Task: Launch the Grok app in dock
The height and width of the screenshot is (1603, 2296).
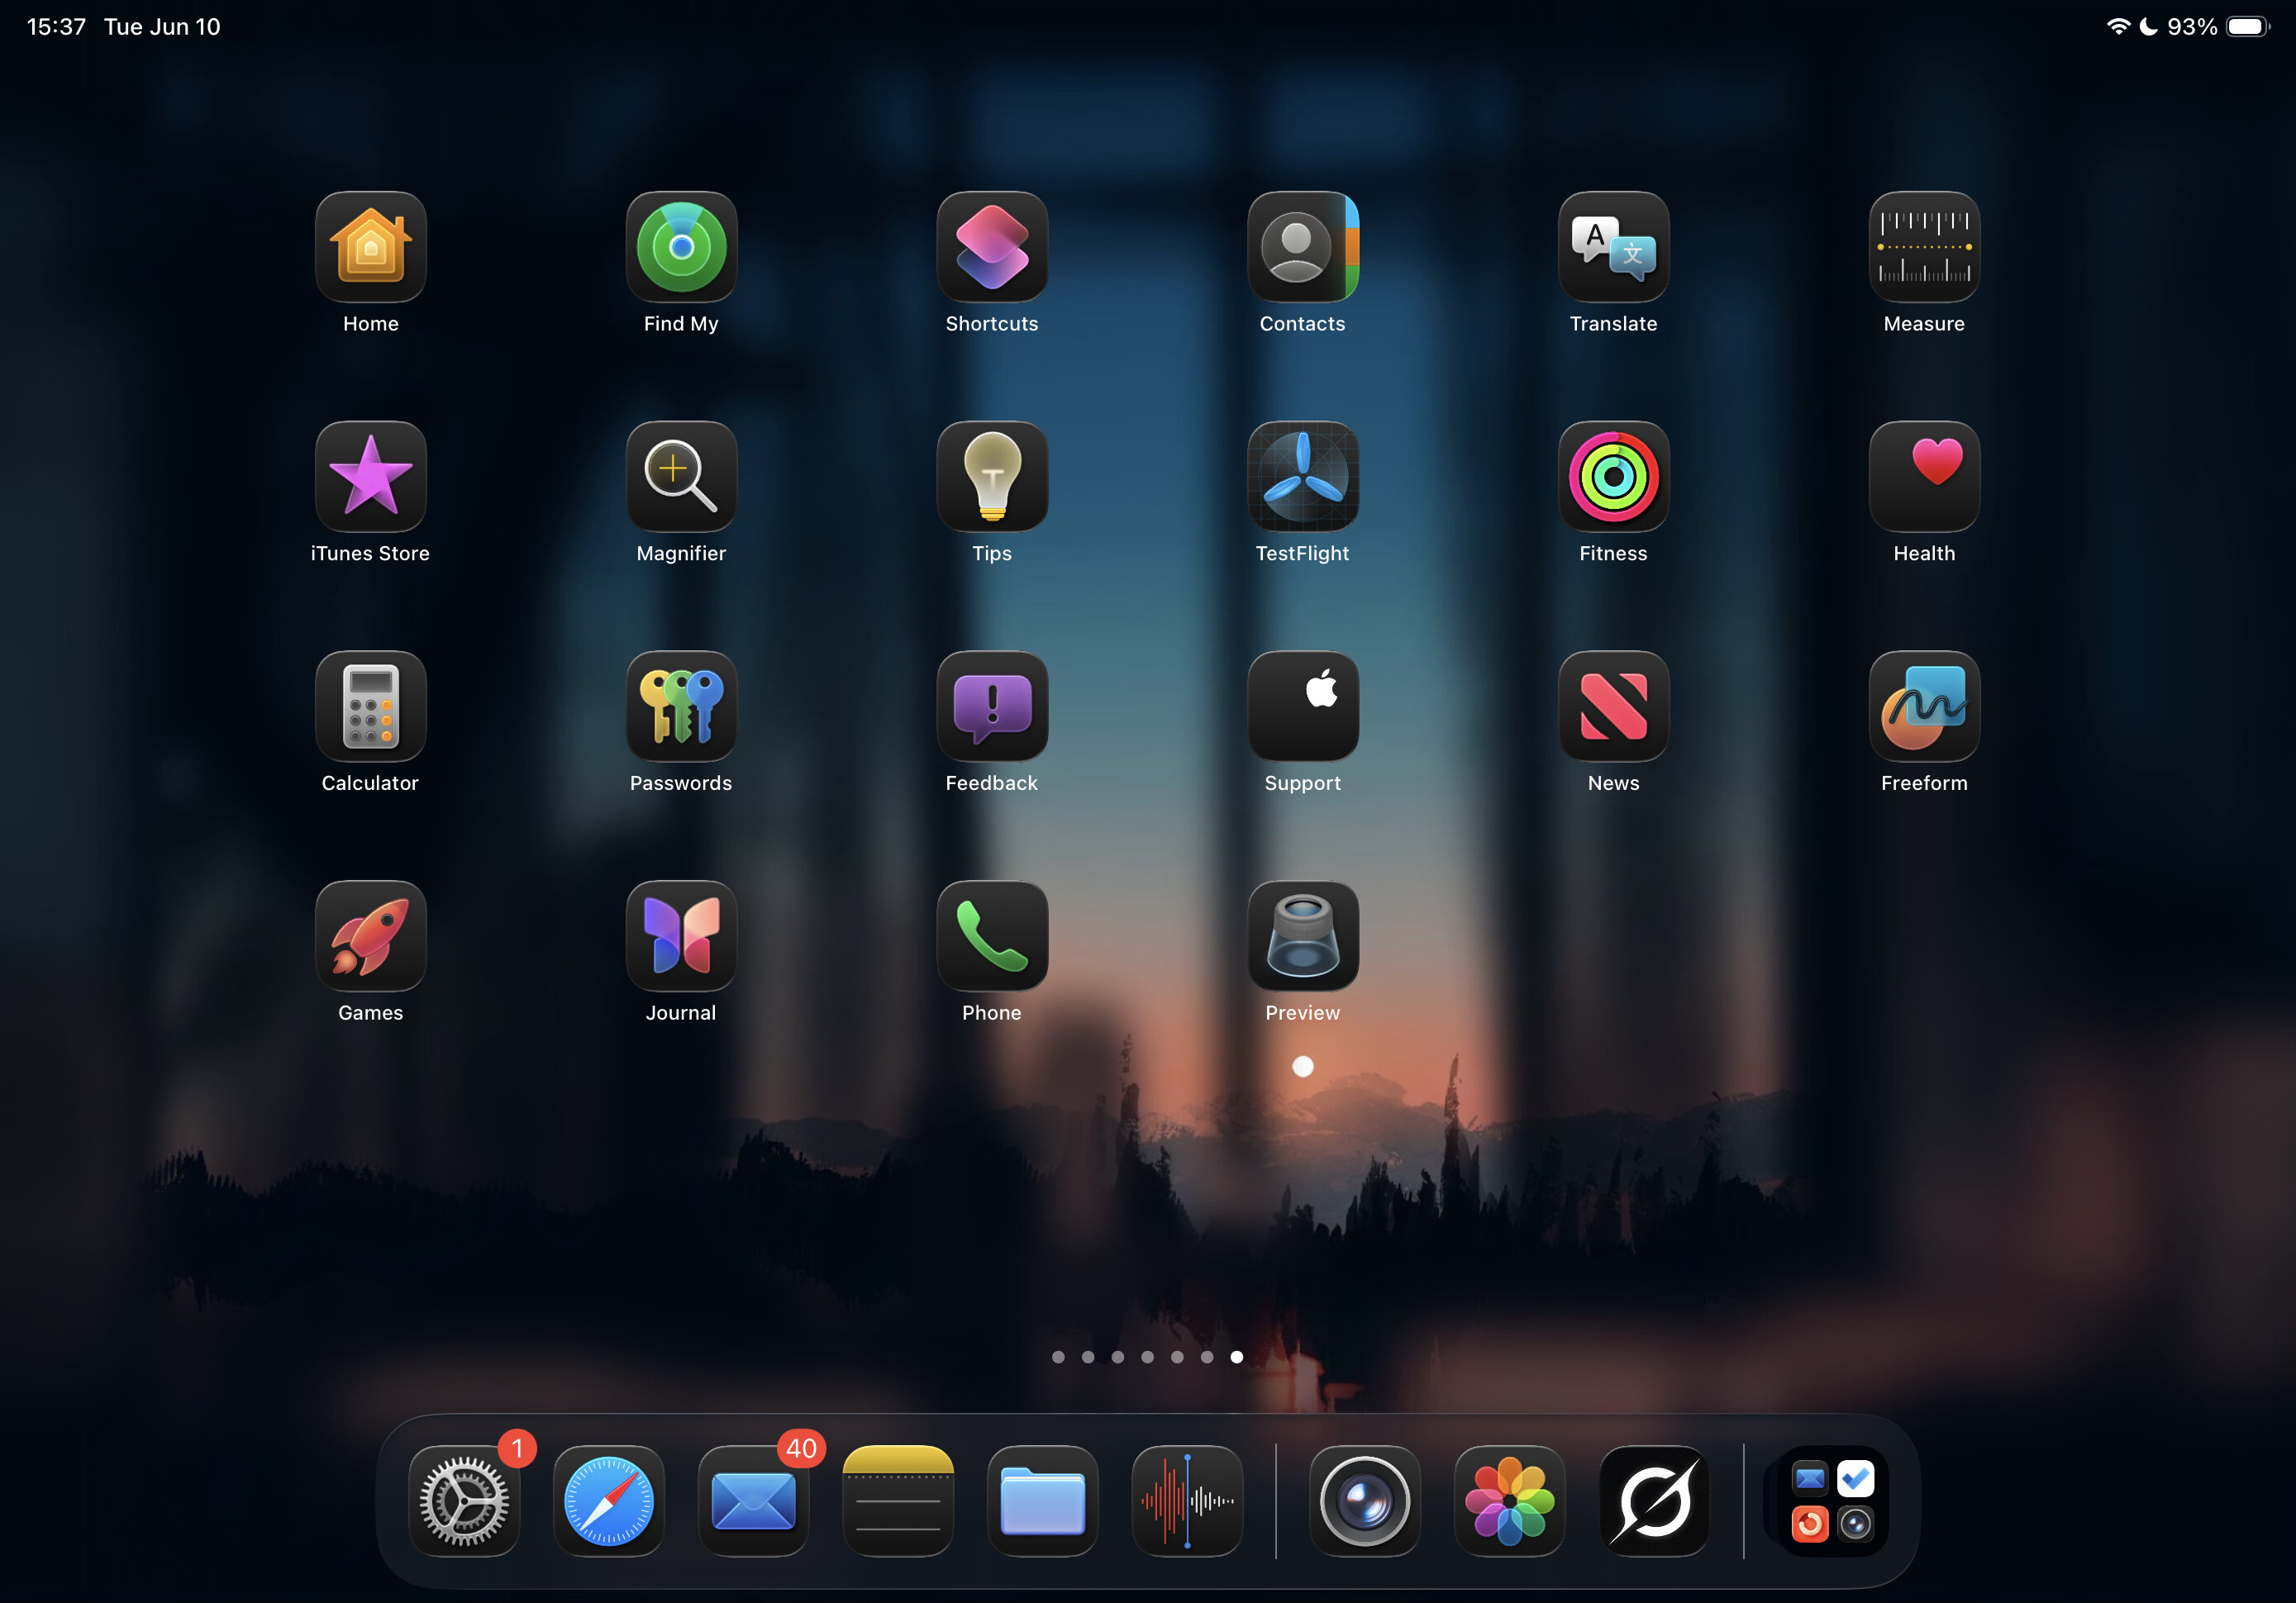Action: click(x=1654, y=1501)
